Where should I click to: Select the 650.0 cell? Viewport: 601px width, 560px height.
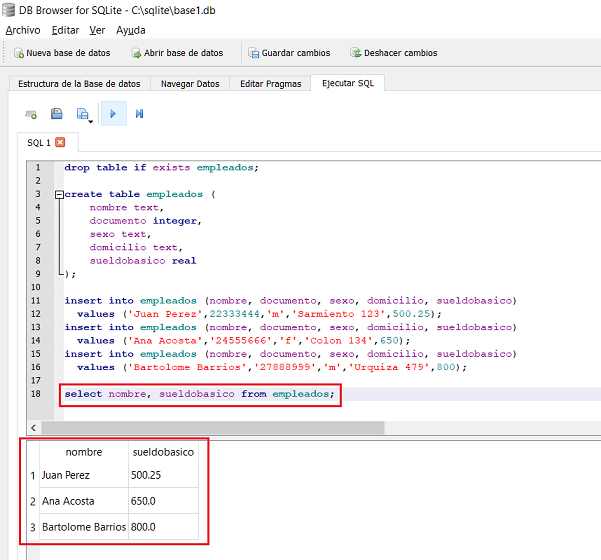coord(164,501)
